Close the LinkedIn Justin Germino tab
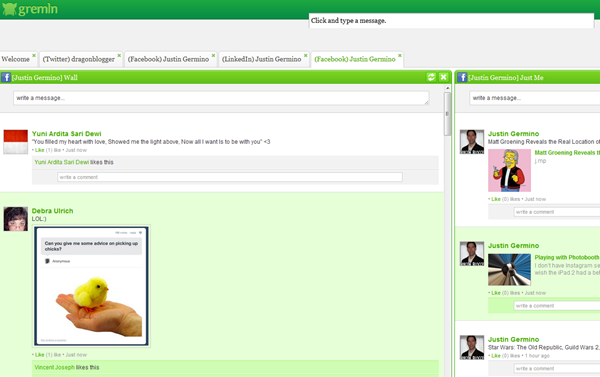The height and width of the screenshot is (377, 600). [305, 55]
